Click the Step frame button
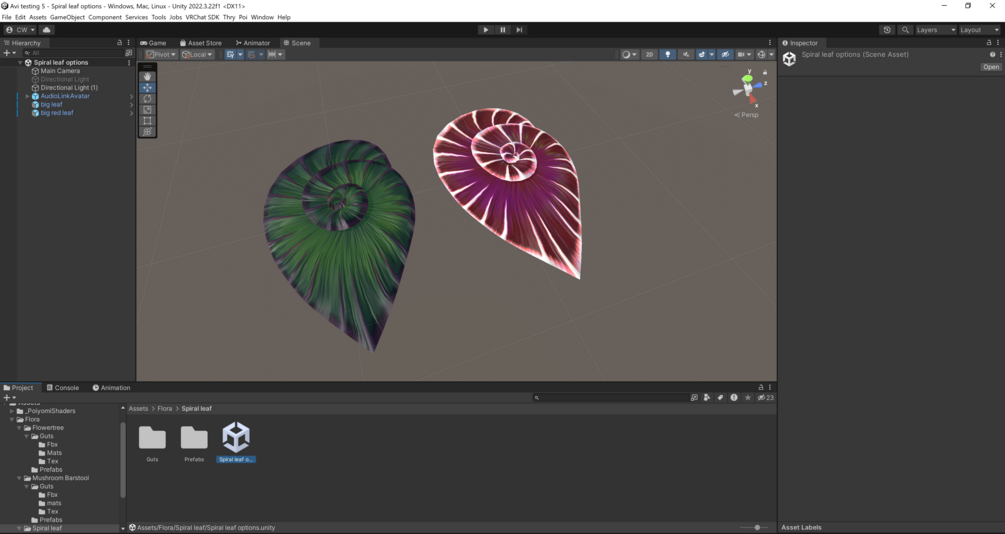This screenshot has width=1005, height=534. [x=519, y=29]
